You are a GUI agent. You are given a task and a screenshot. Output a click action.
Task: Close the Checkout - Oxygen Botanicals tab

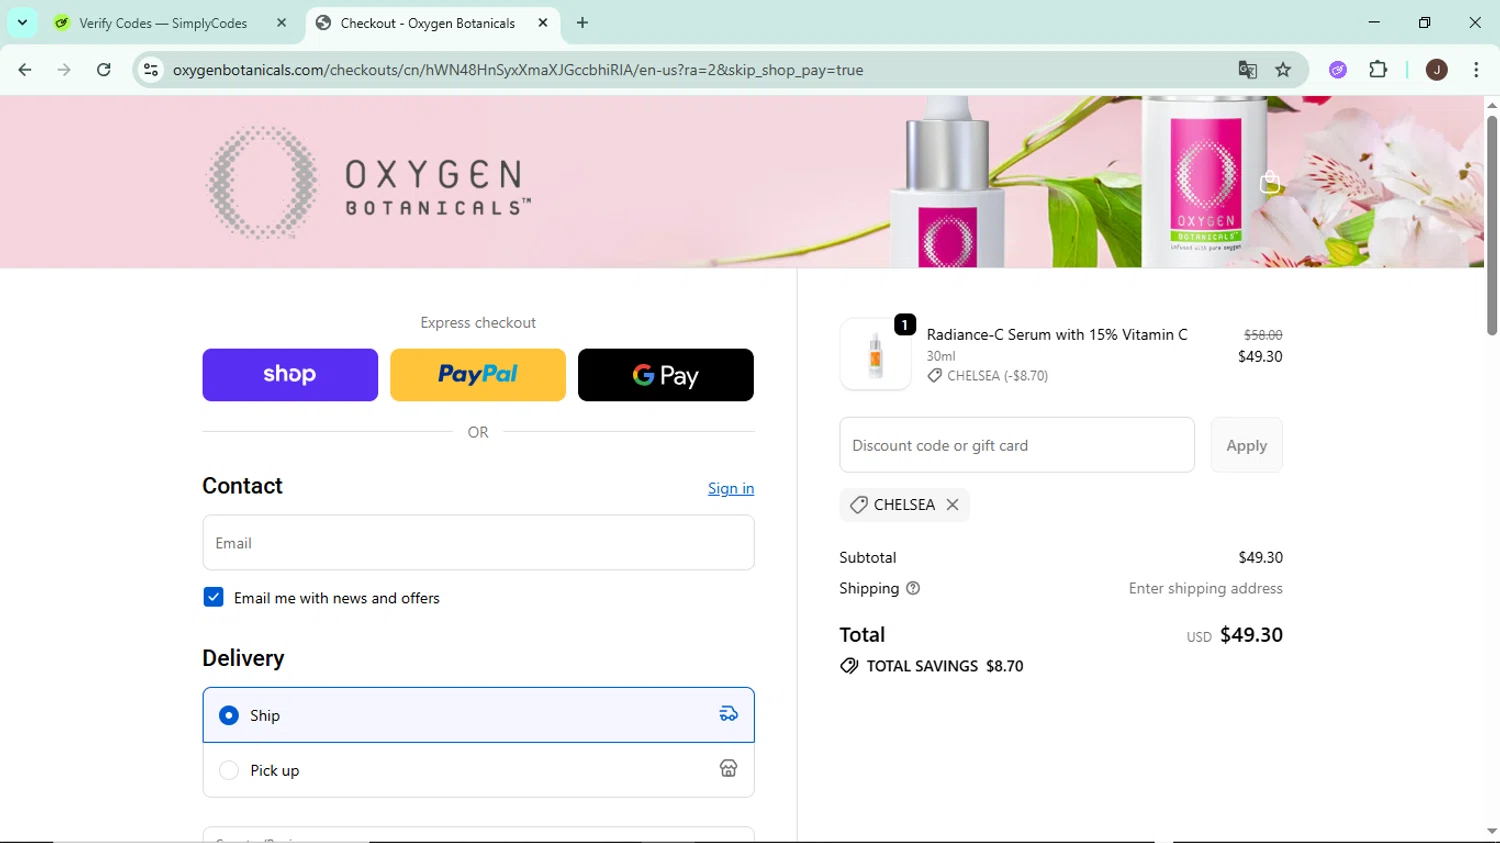tap(543, 23)
